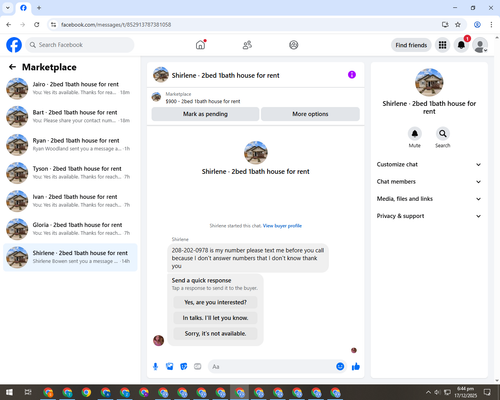Screen dimensions: 500x400
Task: Open a new browser tab
Action: [x=39, y=8]
